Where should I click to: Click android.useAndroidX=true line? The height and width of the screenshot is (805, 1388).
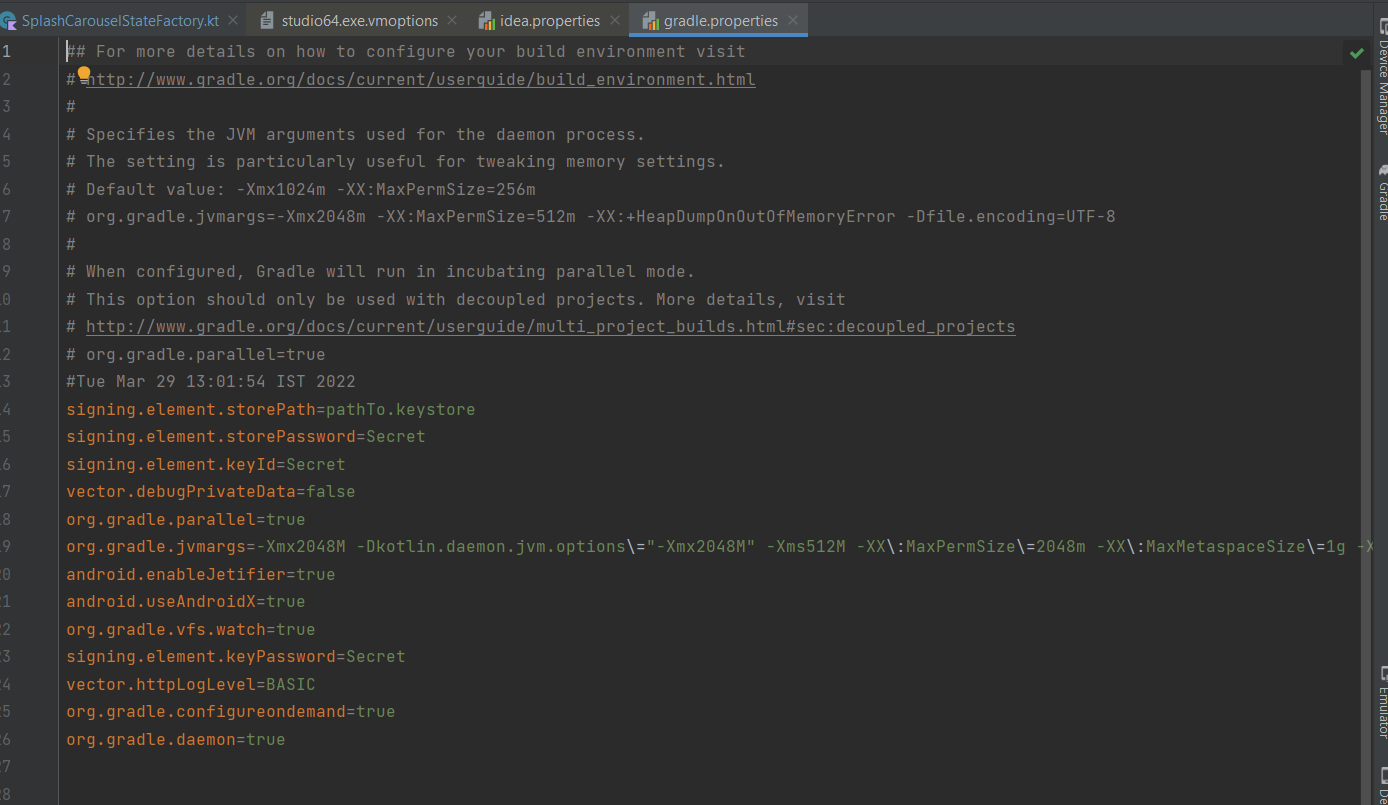point(185,601)
